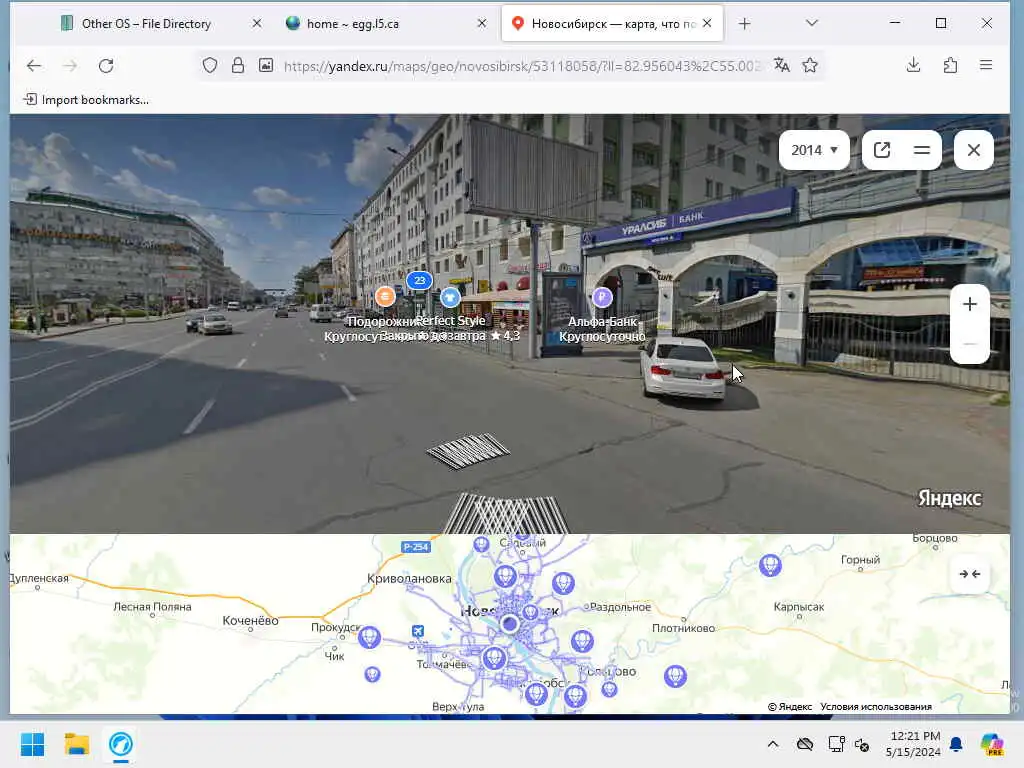1024x768 pixels.
Task: Select Плотниково label on the map
Action: click(683, 628)
